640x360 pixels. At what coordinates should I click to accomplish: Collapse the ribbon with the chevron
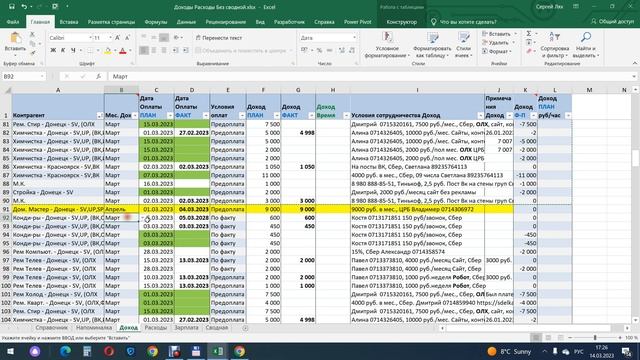pyautogui.click(x=635, y=63)
